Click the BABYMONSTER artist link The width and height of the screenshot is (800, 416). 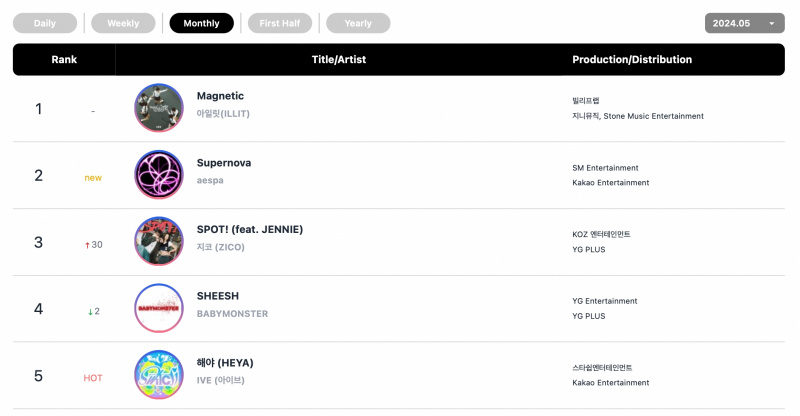[233, 313]
